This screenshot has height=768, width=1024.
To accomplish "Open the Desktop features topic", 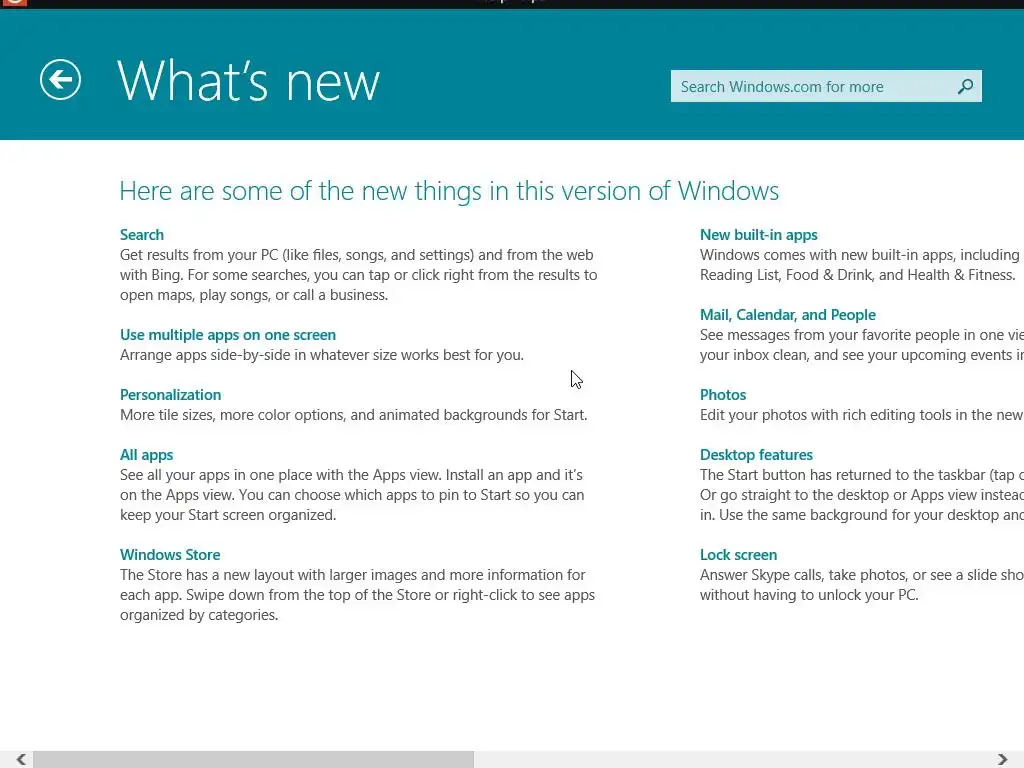I will click(x=756, y=455).
